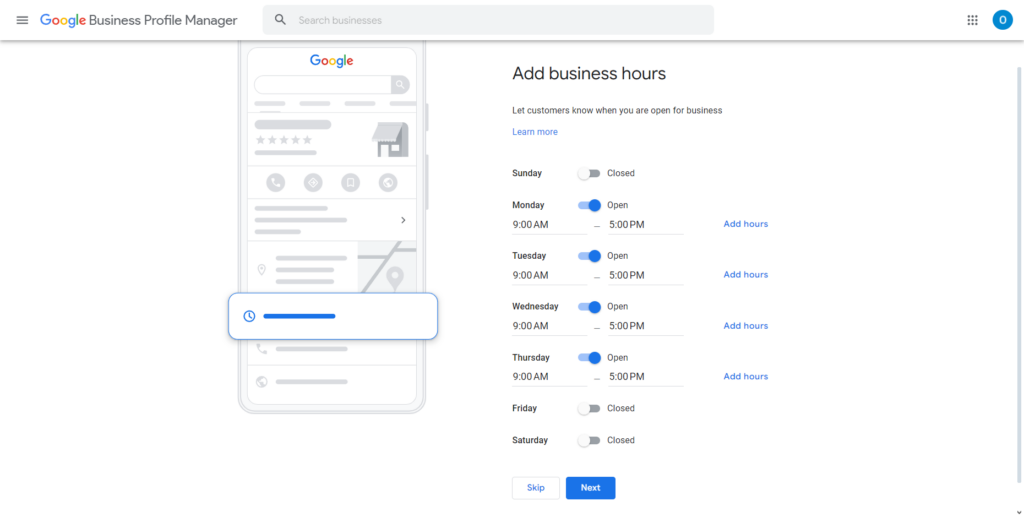This screenshot has height=517, width=1024.
Task: Click the Closed label beside Sunday
Action: point(620,174)
